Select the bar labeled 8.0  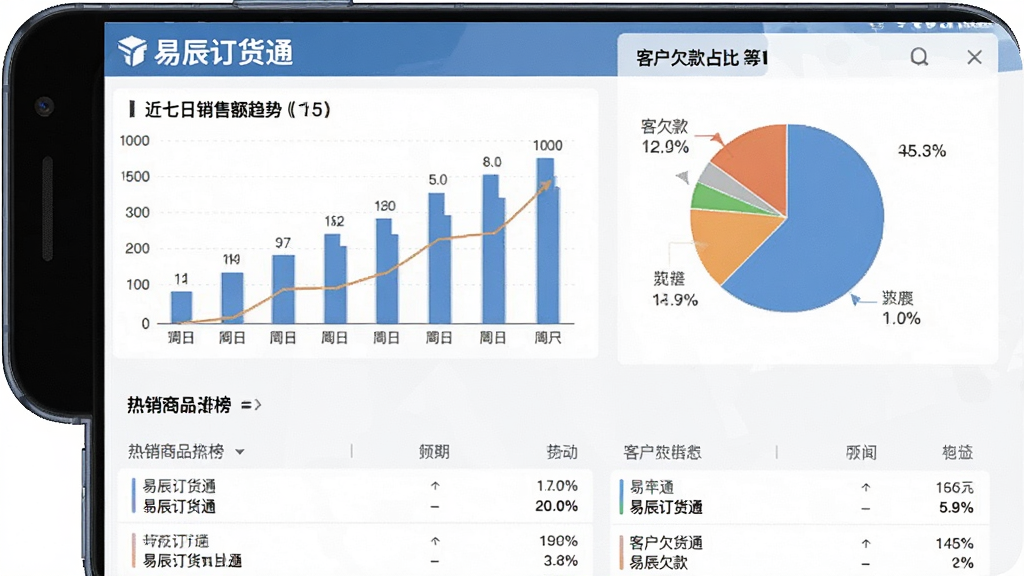point(494,249)
